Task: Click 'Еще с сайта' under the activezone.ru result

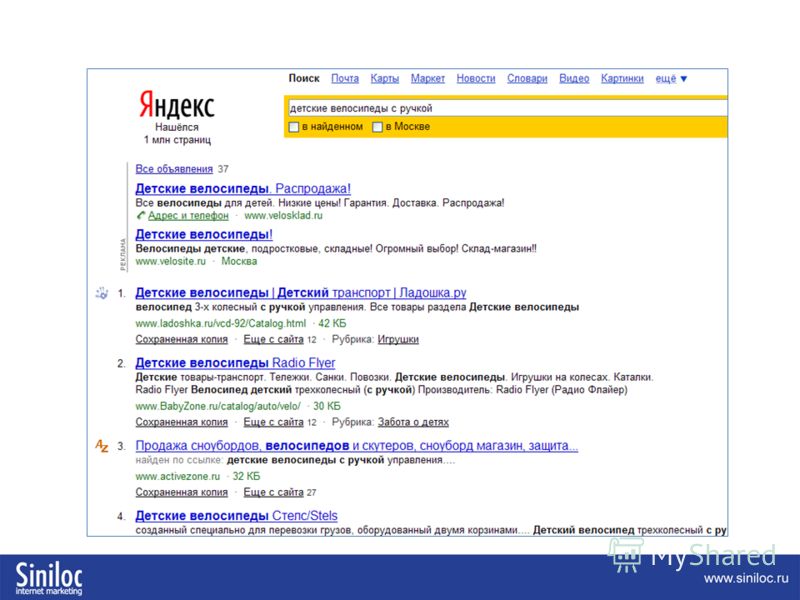Action: coord(273,492)
